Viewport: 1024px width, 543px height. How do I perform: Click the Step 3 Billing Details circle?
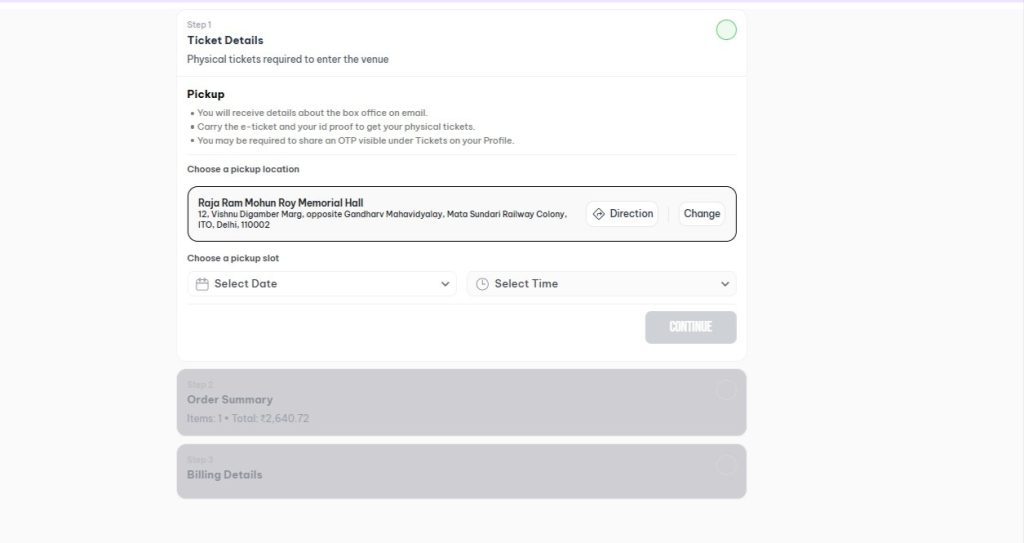[x=726, y=465]
